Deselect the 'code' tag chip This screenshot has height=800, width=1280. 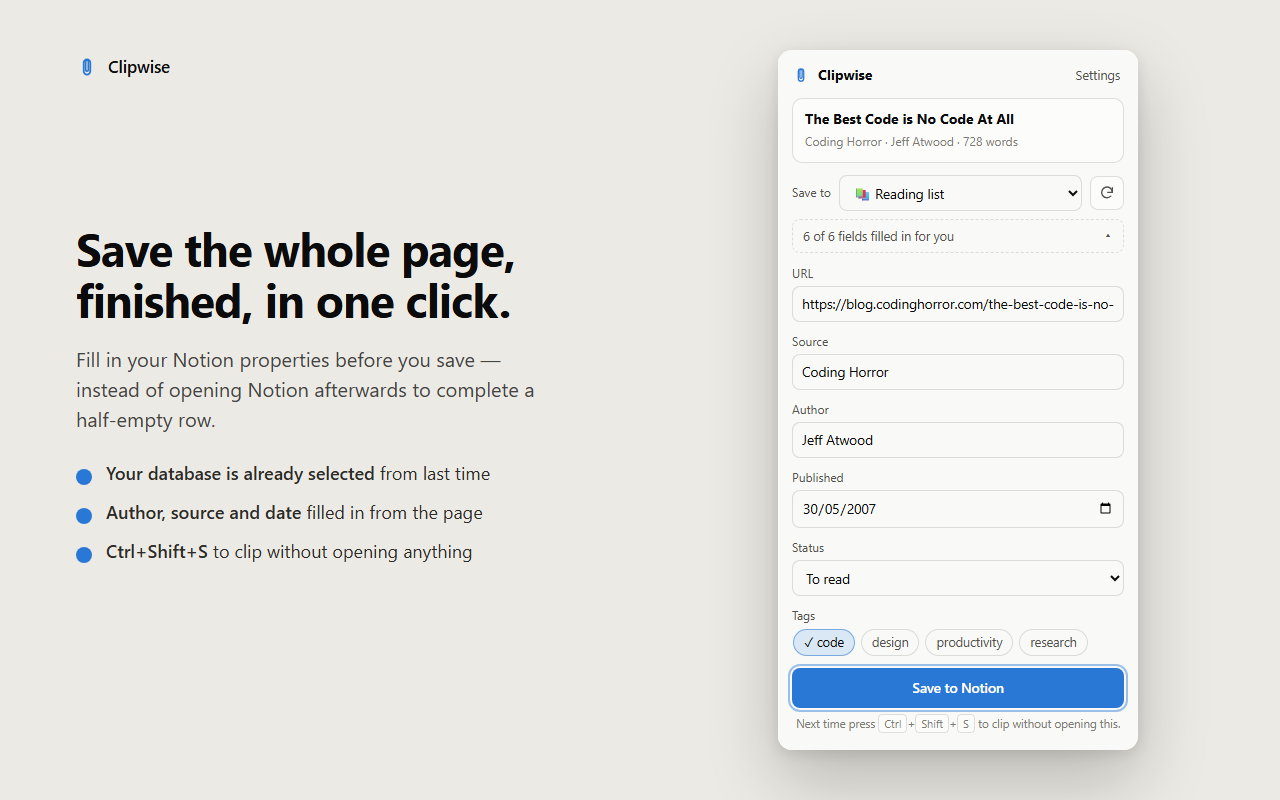coord(824,642)
